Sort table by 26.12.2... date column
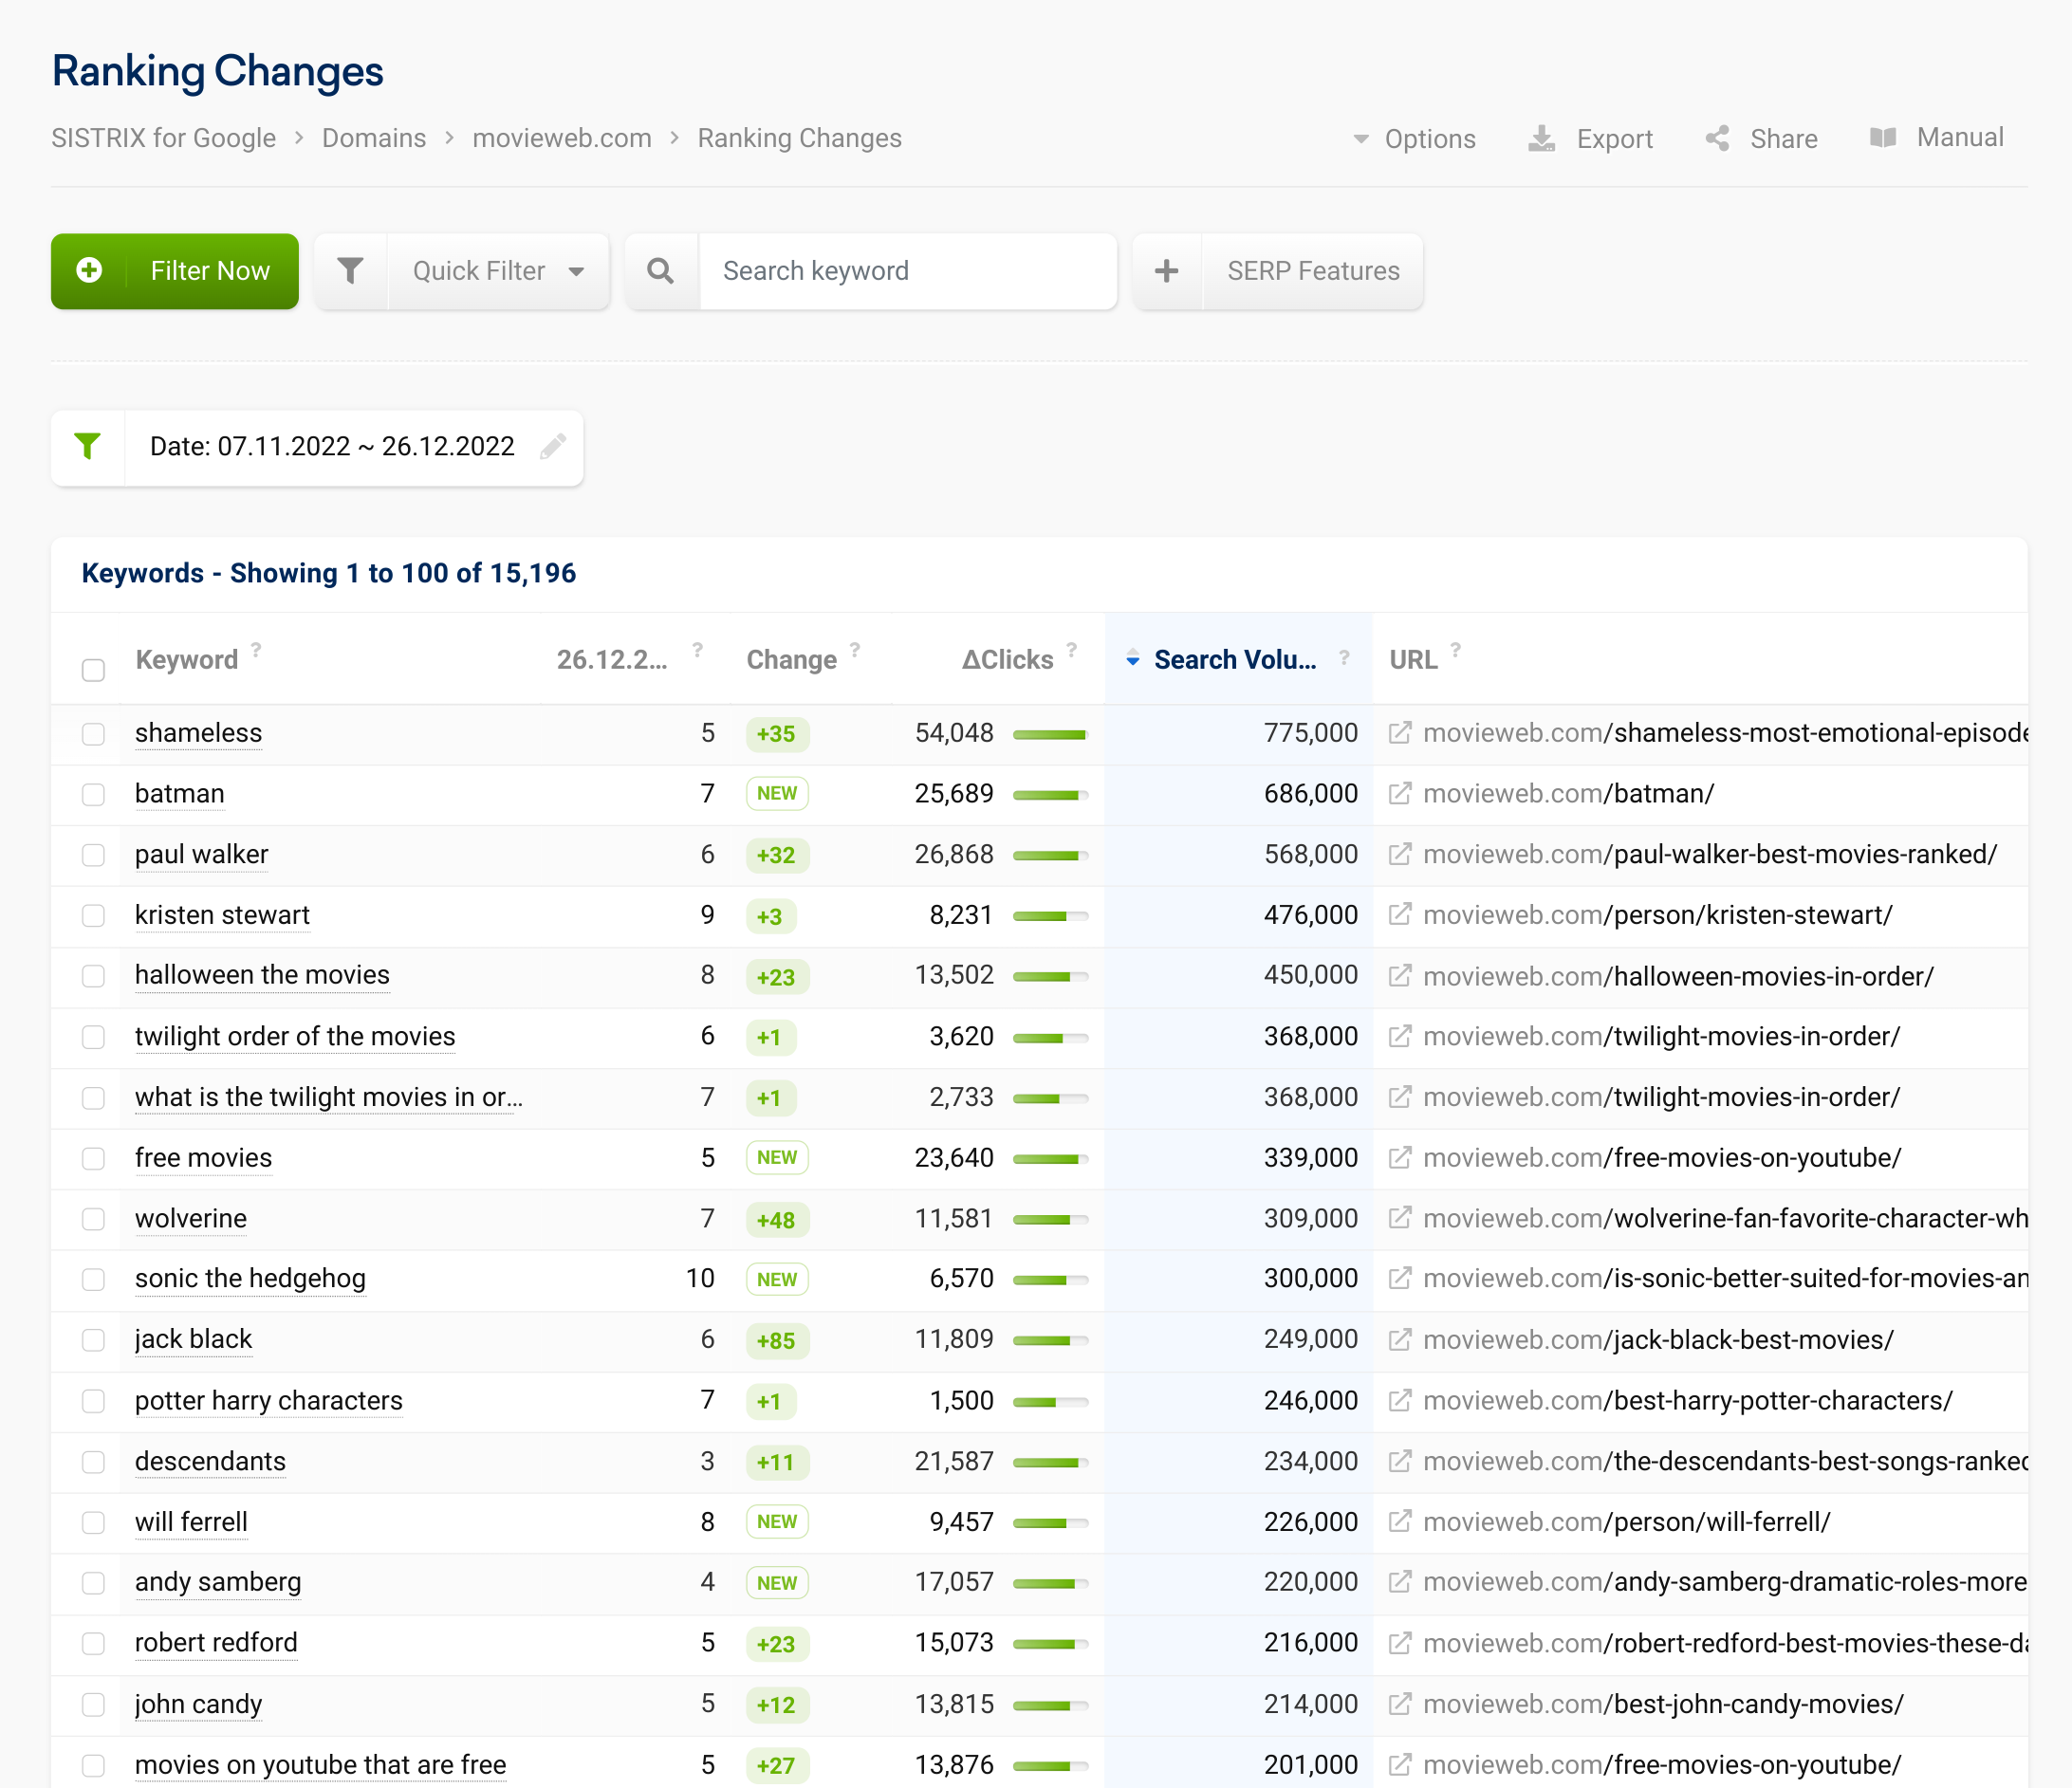Image resolution: width=2072 pixels, height=1788 pixels. (x=612, y=660)
